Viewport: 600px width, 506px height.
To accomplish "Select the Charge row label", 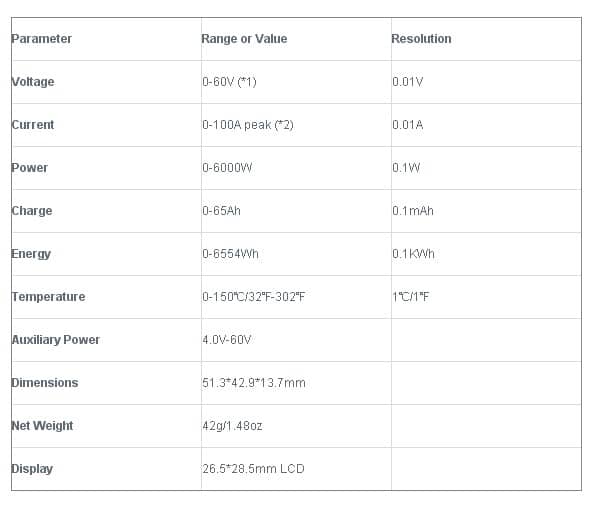I will tap(32, 211).
